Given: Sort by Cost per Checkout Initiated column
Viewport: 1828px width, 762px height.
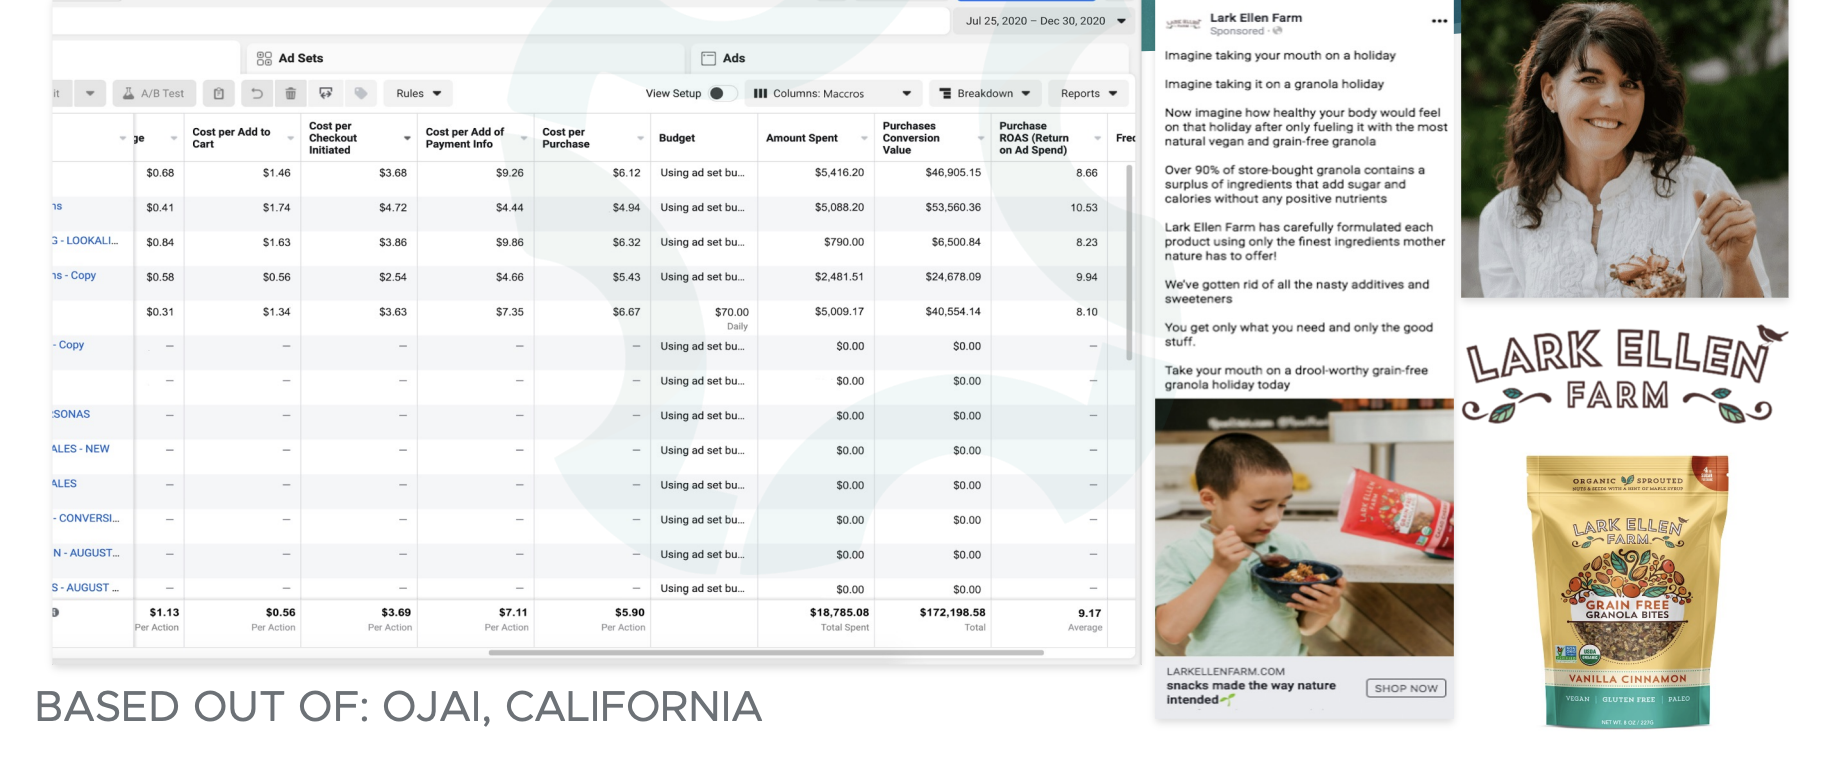Looking at the screenshot, I should 359,138.
